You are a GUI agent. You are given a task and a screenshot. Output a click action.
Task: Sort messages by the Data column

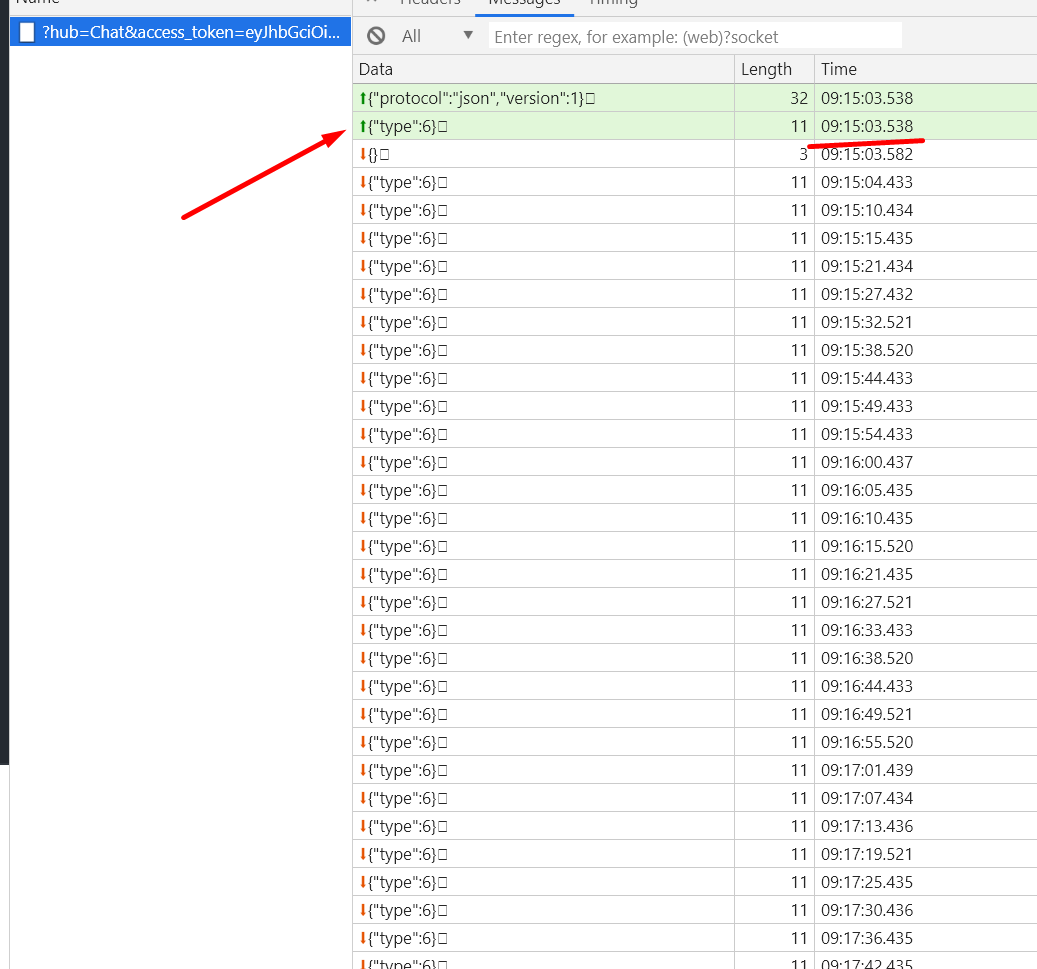click(x=375, y=69)
